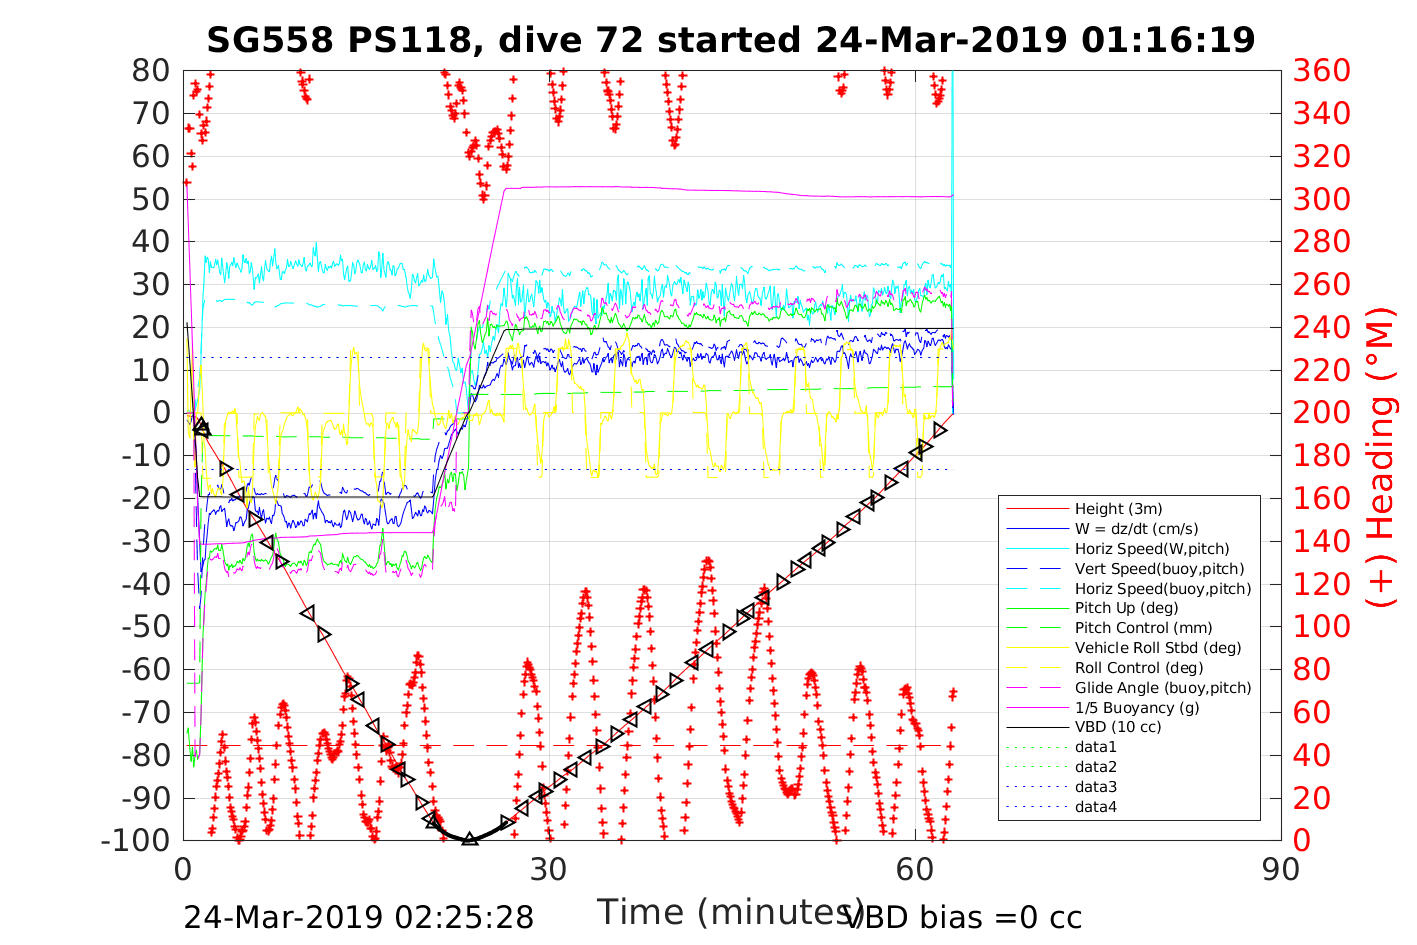The height and width of the screenshot is (945, 1417).
Task: Click the '(+) Heading (°M)' axis label
Action: pos(1380,456)
